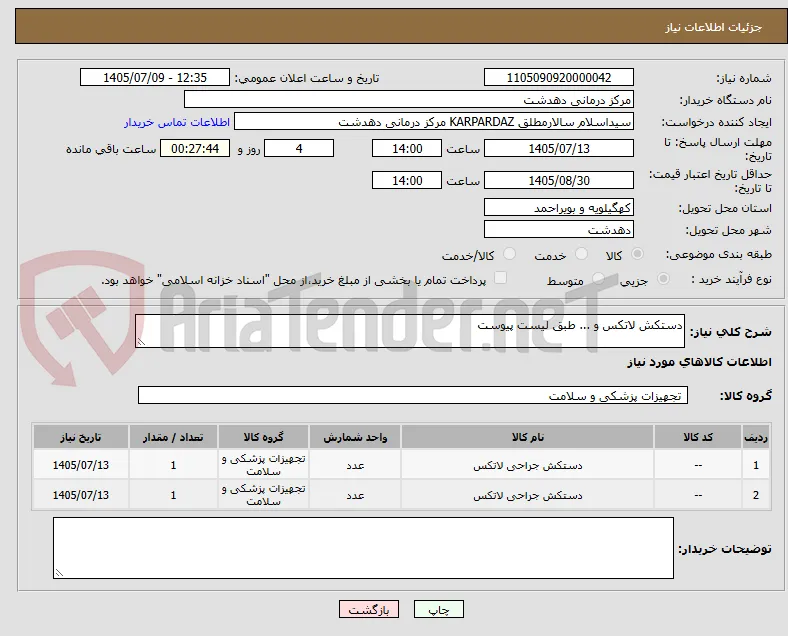Viewport: 788px width, 636px height.
Task: Click the response deadline date 1405/07/13 field
Action: pyautogui.click(x=559, y=149)
